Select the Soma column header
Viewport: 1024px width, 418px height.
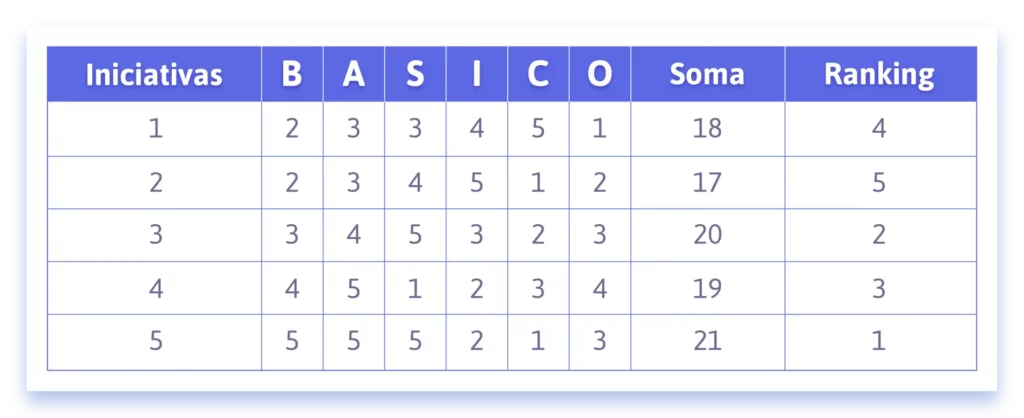(x=707, y=75)
